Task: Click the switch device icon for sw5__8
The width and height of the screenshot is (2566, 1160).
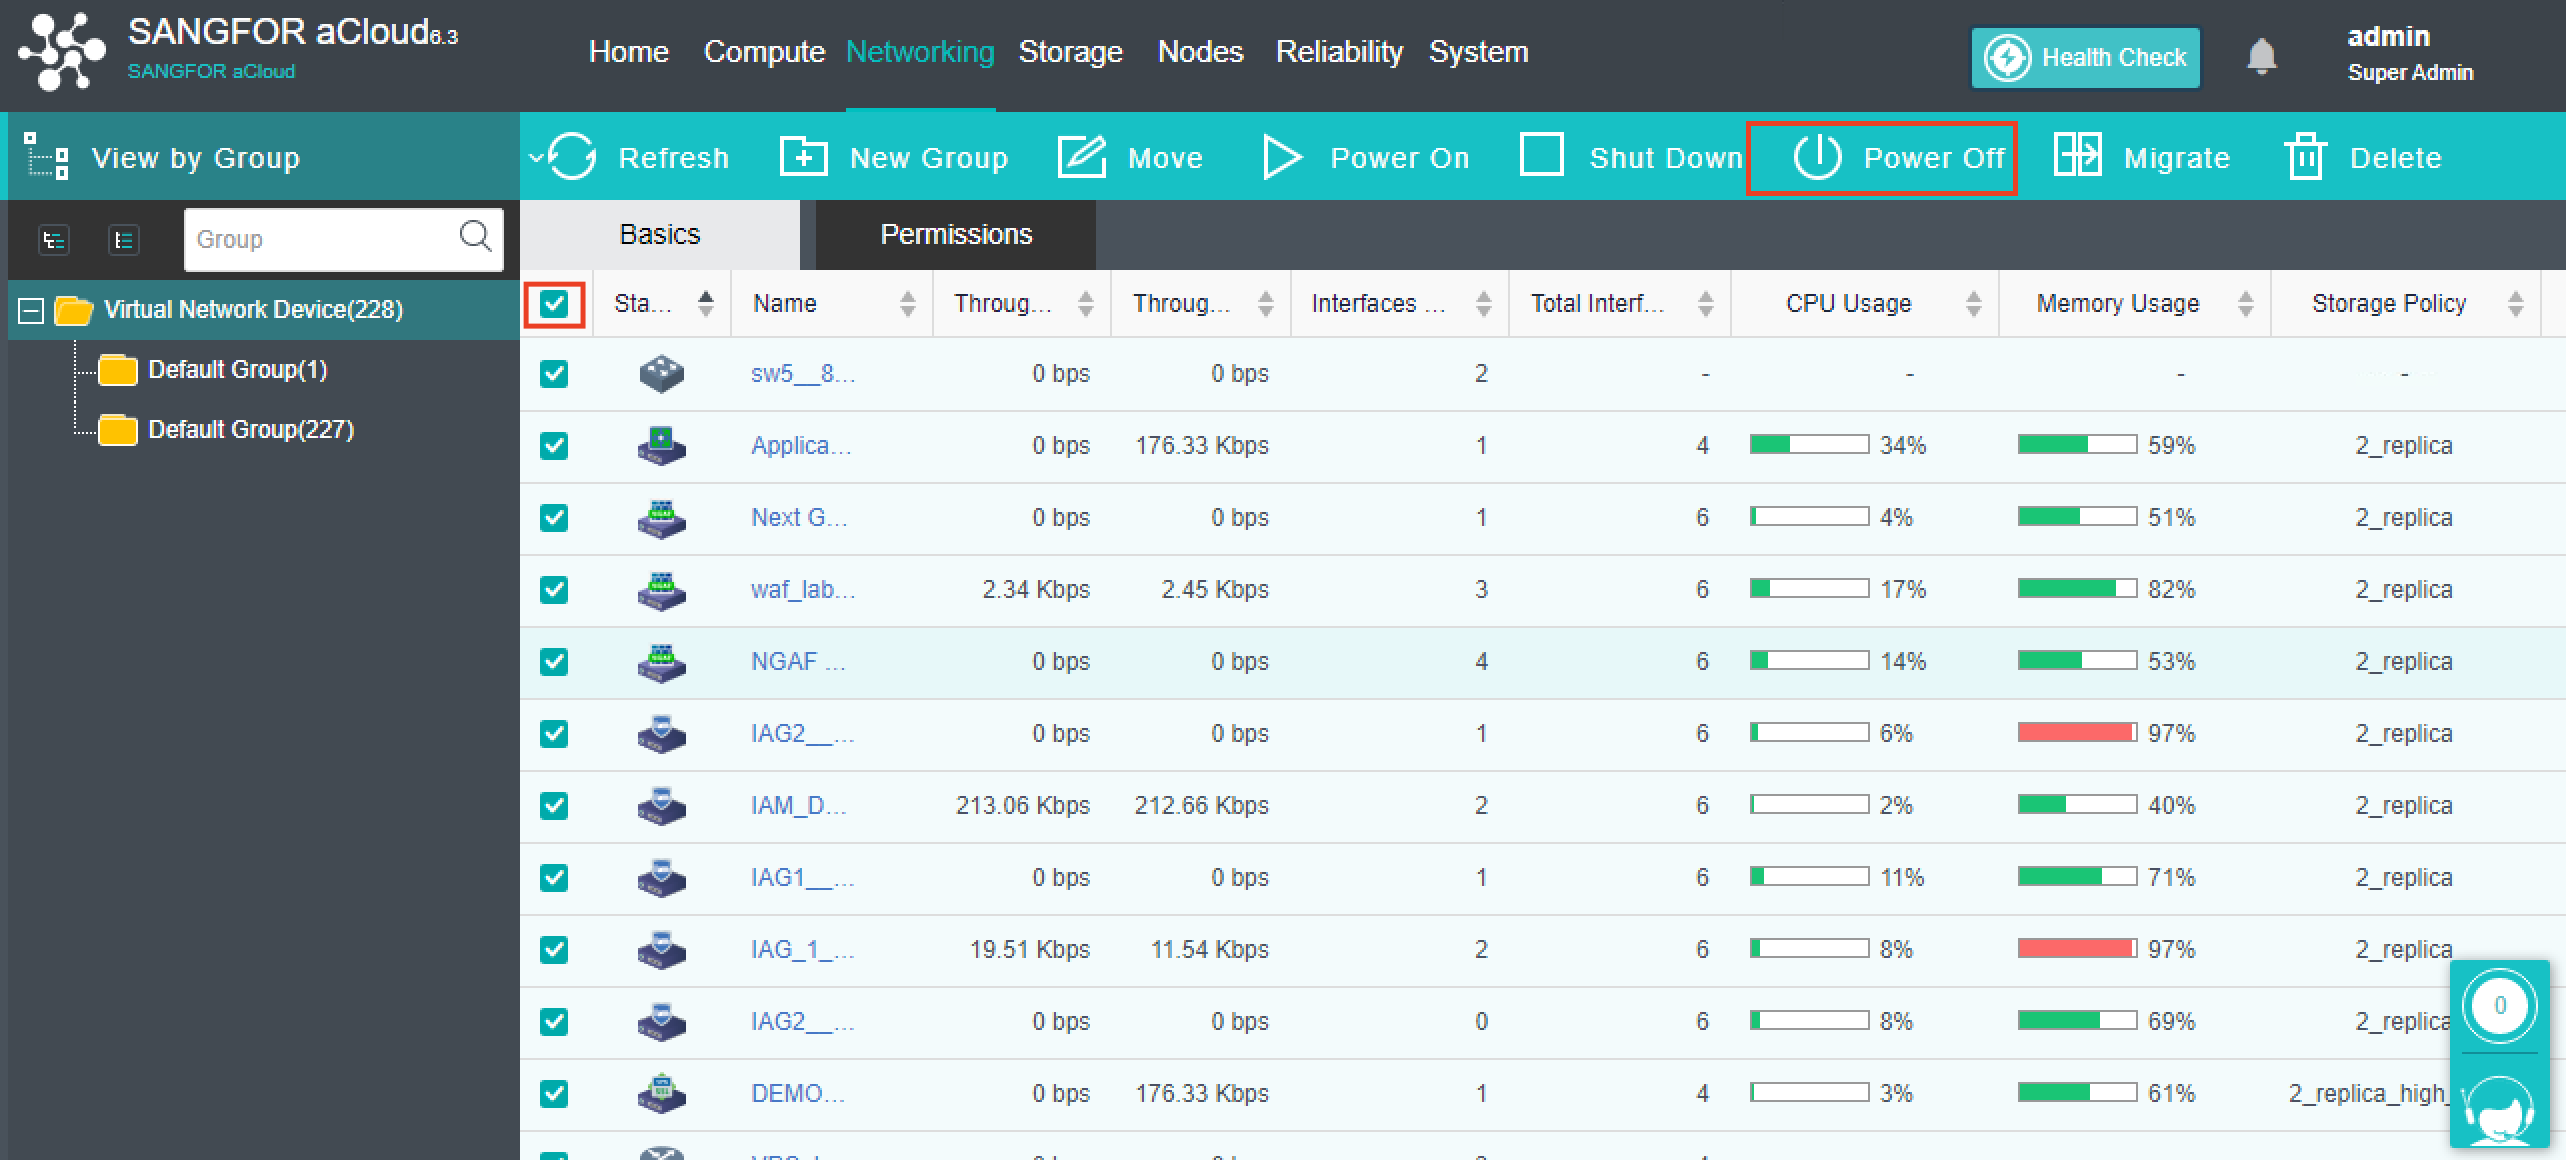Action: (x=661, y=374)
